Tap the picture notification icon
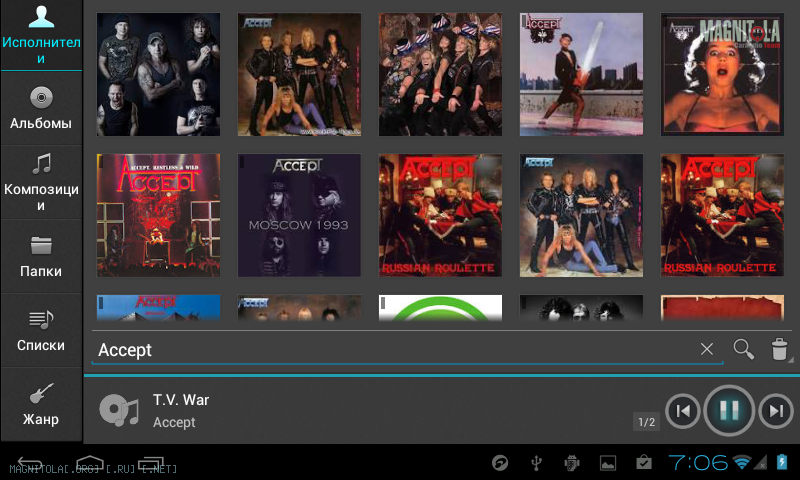This screenshot has height=480, width=800. click(x=608, y=463)
